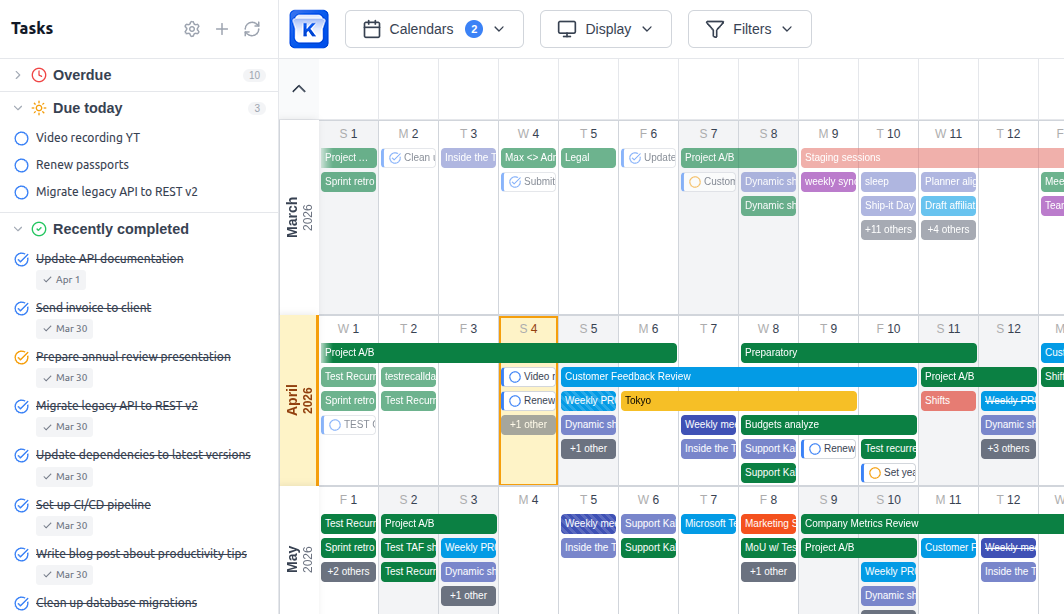Select the March 2026 month label
This screenshot has width=1064, height=614.
click(299, 217)
